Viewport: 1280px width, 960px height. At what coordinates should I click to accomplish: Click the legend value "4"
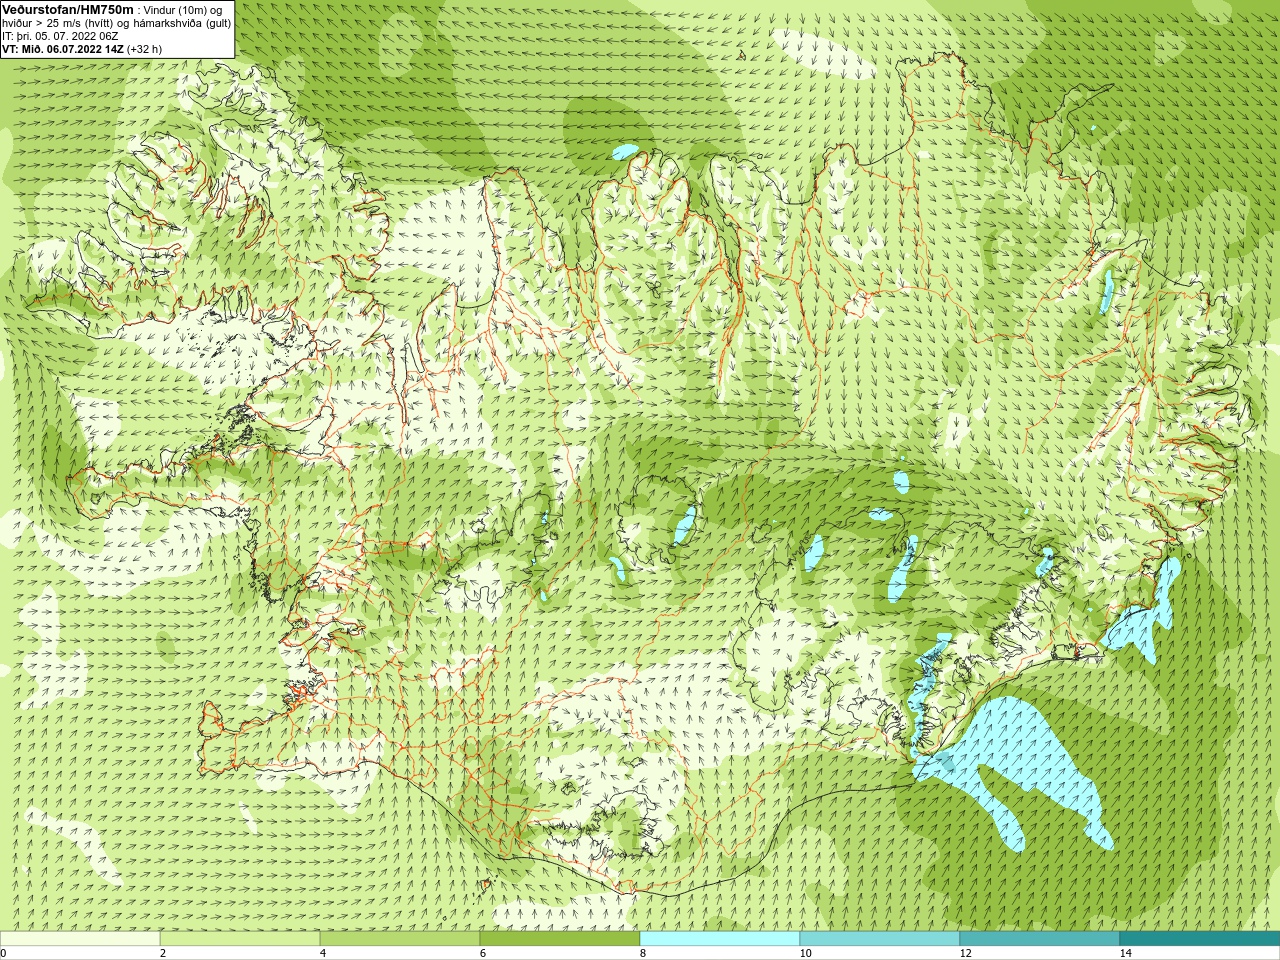323,953
